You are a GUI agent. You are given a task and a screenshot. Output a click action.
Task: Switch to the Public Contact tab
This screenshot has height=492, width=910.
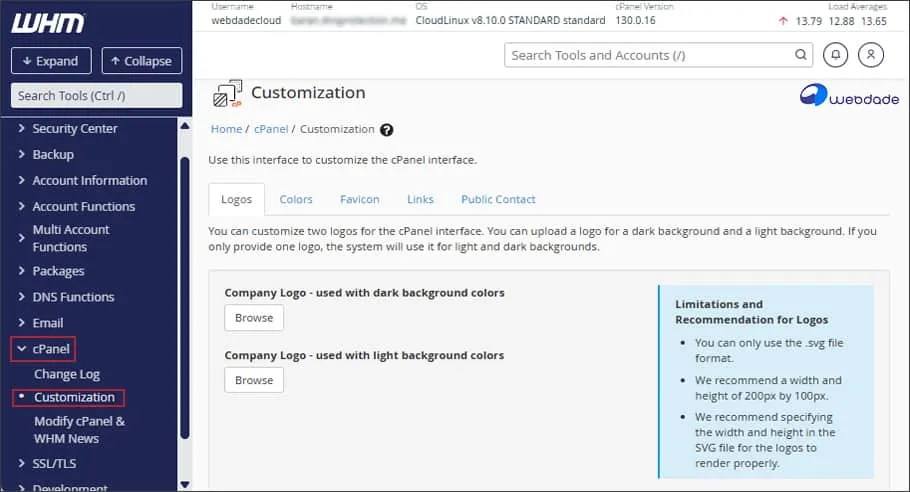498,200
